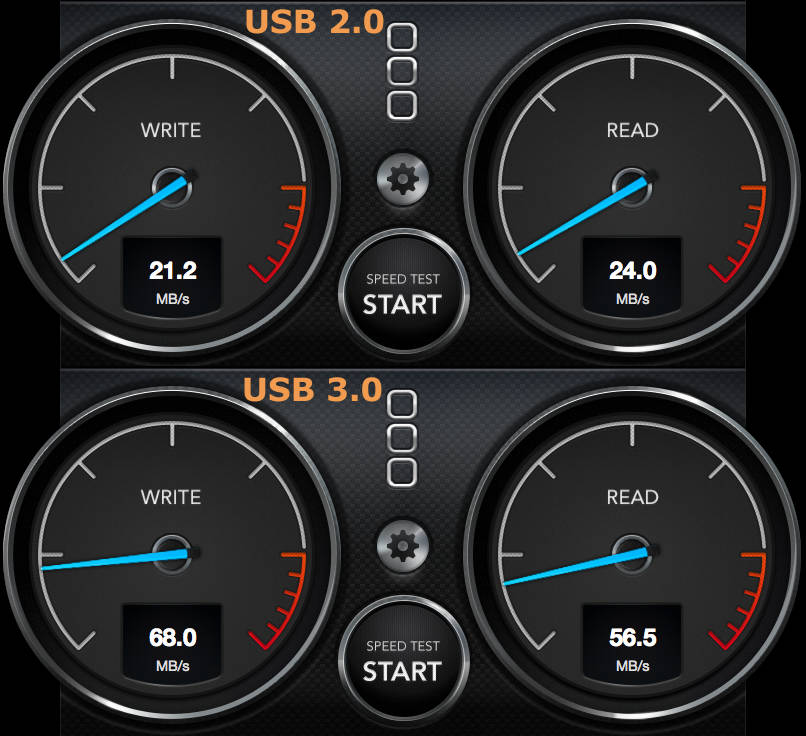The width and height of the screenshot is (806, 736).
Task: Click the READ label in USB 2.0 gauge
Action: tap(632, 130)
